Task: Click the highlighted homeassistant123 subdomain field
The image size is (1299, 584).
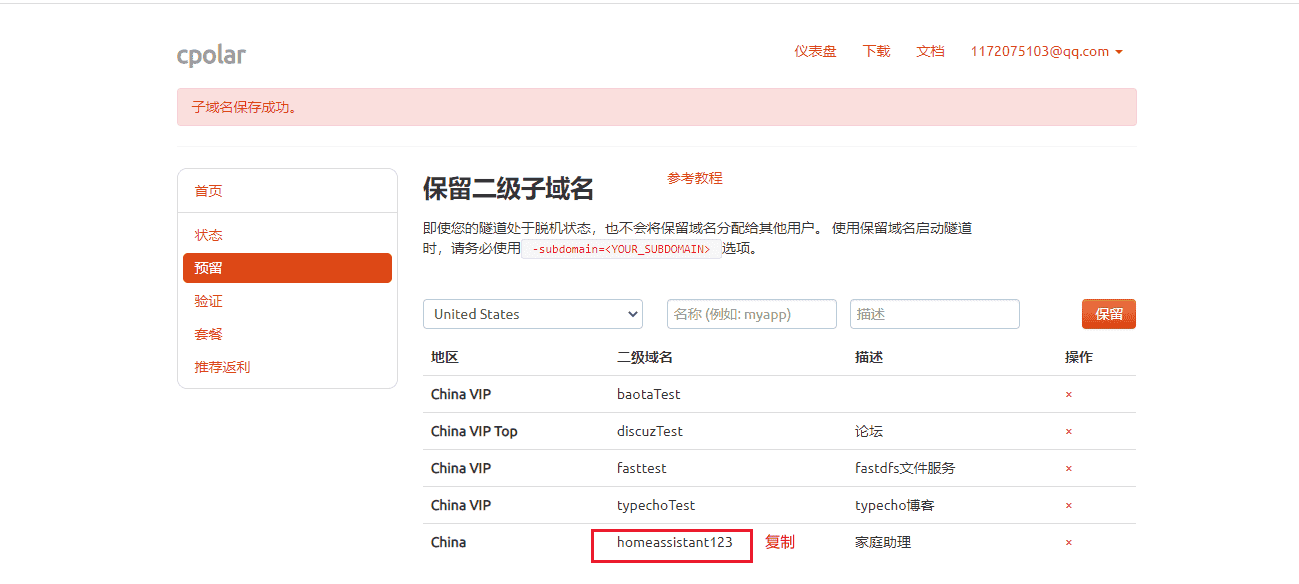Action: pyautogui.click(x=671, y=545)
